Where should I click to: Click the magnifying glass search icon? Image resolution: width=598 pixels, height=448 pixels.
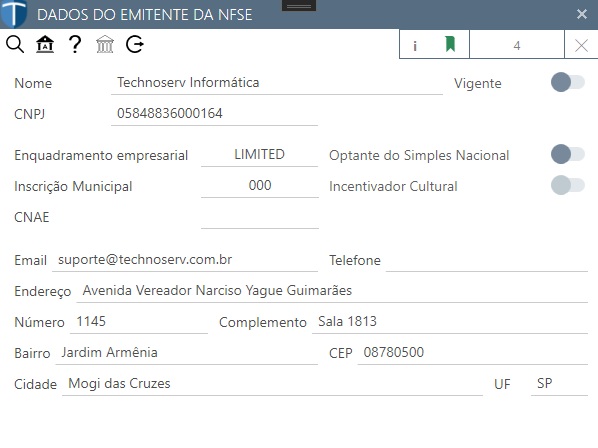click(x=15, y=45)
